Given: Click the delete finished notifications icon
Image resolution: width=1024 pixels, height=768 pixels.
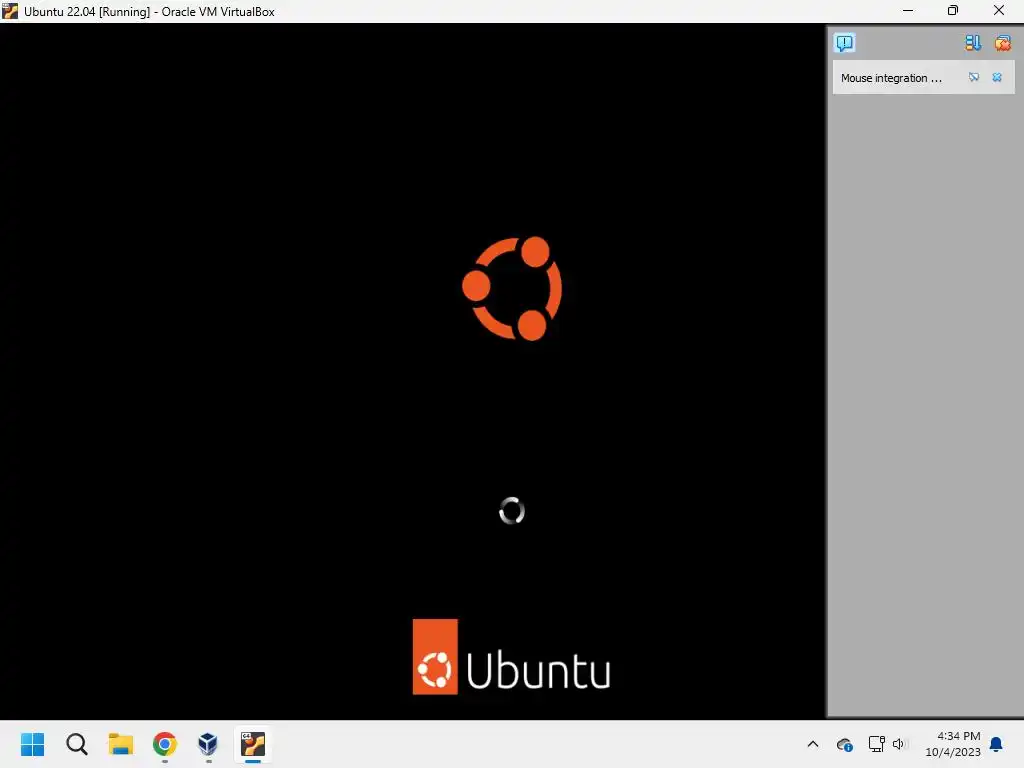Looking at the screenshot, I should [x=1002, y=43].
